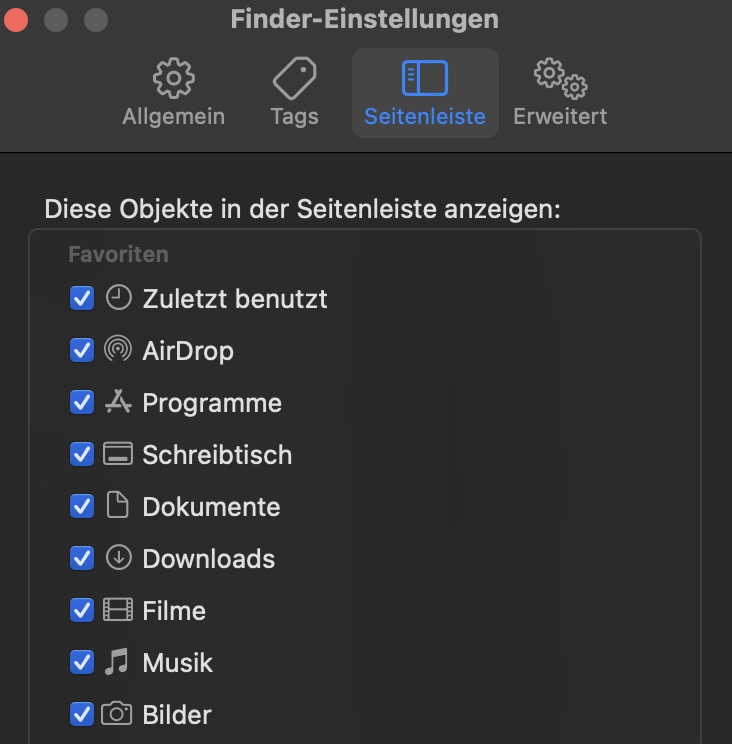Image resolution: width=732 pixels, height=744 pixels.
Task: Open the Tags settings tab
Action: pos(293,93)
